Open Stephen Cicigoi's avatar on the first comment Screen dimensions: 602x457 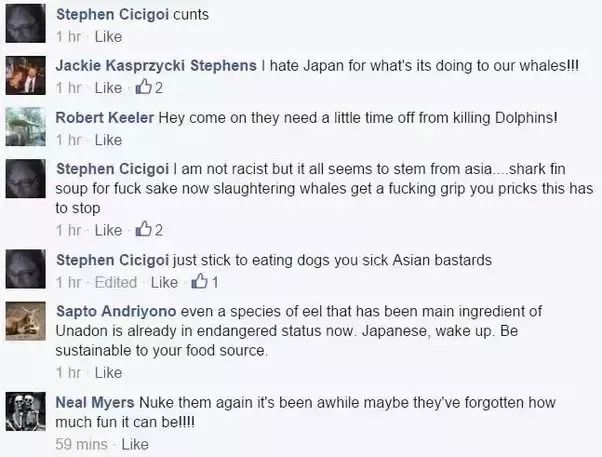tap(25, 23)
